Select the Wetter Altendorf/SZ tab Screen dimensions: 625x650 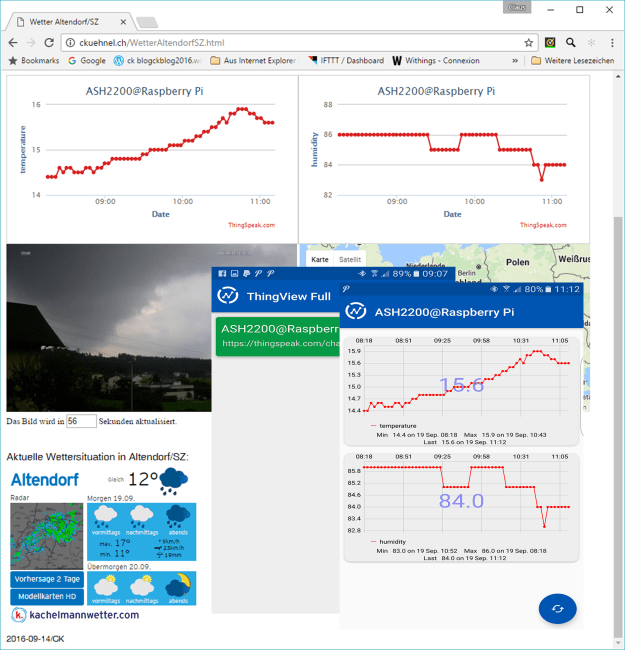click(x=70, y=22)
